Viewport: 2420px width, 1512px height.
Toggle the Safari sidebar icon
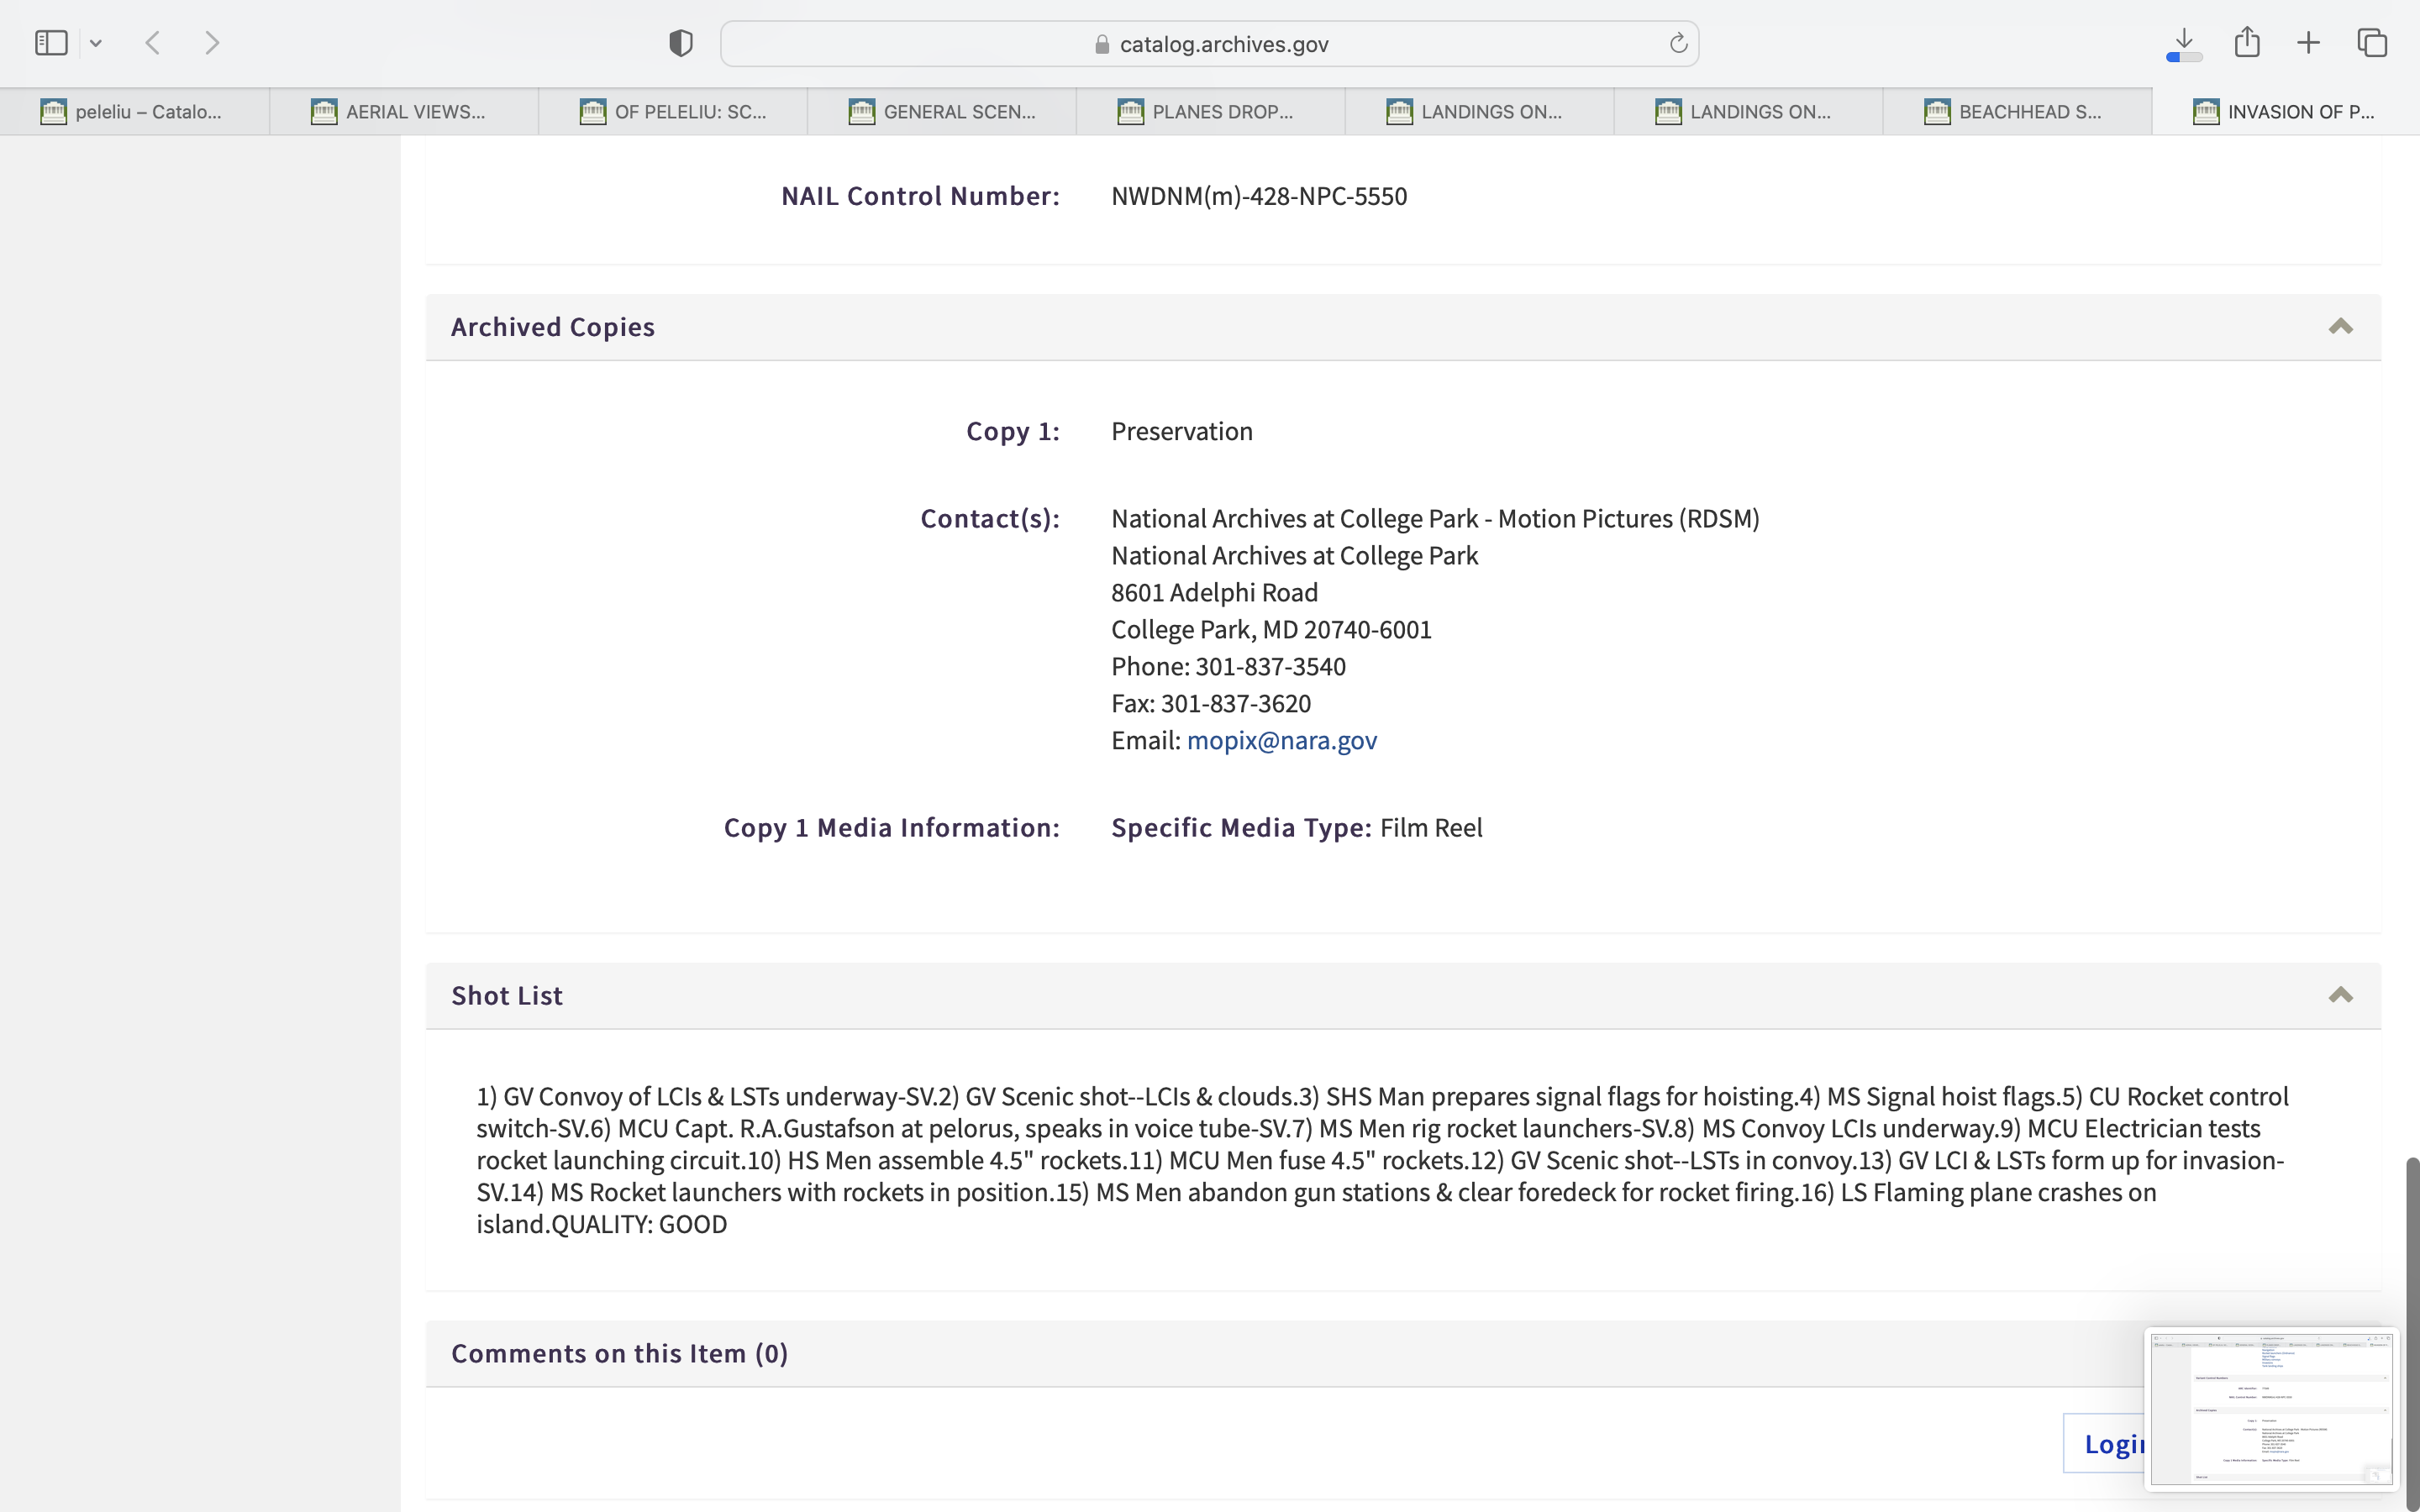coord(51,43)
